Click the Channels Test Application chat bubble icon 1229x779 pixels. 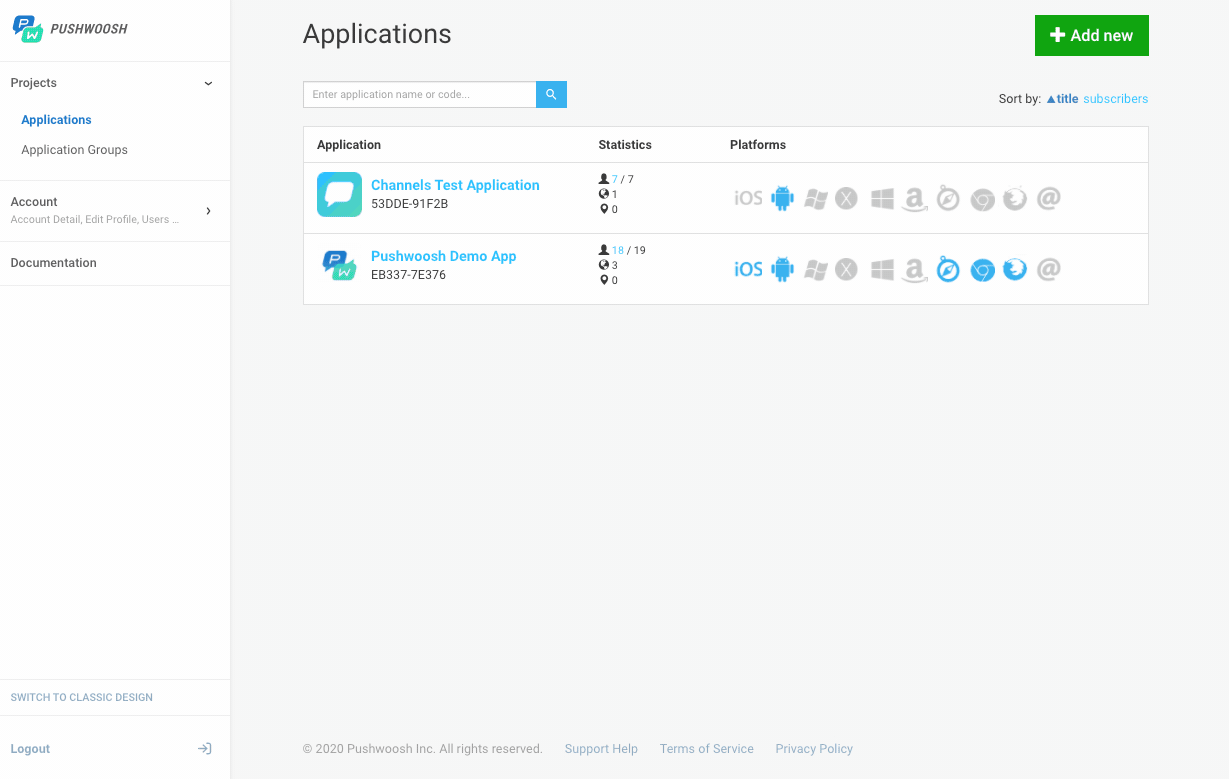click(x=339, y=194)
